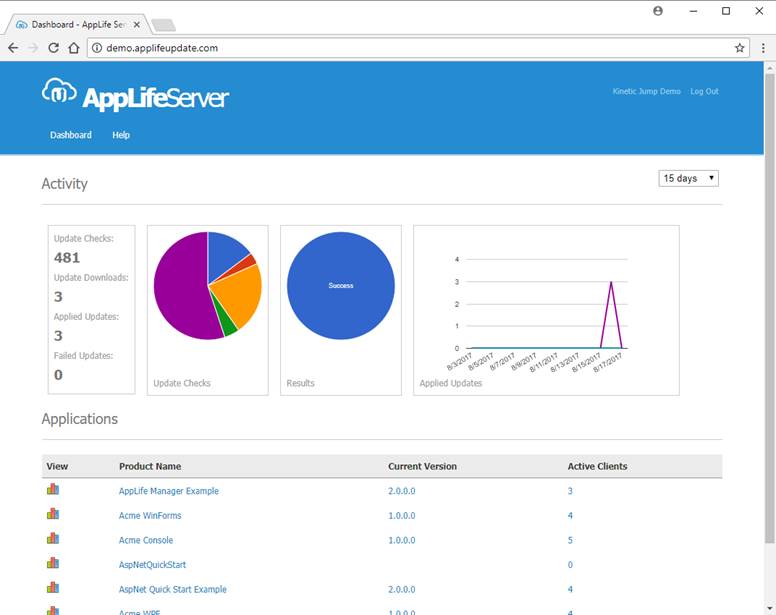776x615 pixels.
Task: Click the Active Clients column header
Action: click(597, 466)
